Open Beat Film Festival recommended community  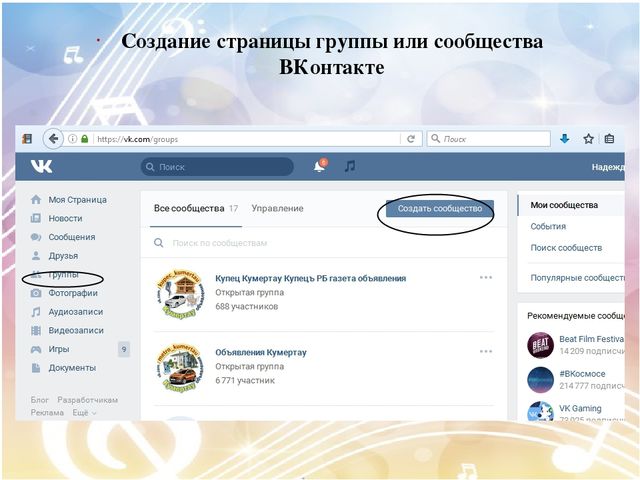point(591,339)
